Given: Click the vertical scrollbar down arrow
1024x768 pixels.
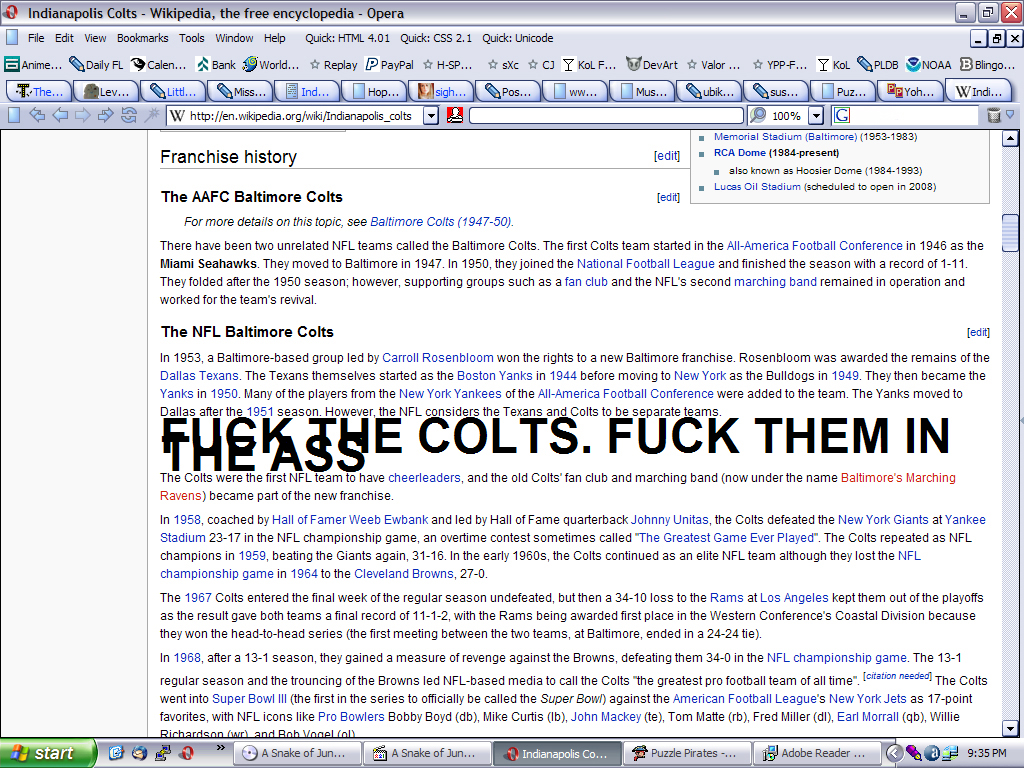Looking at the screenshot, I should pos(1010,729).
